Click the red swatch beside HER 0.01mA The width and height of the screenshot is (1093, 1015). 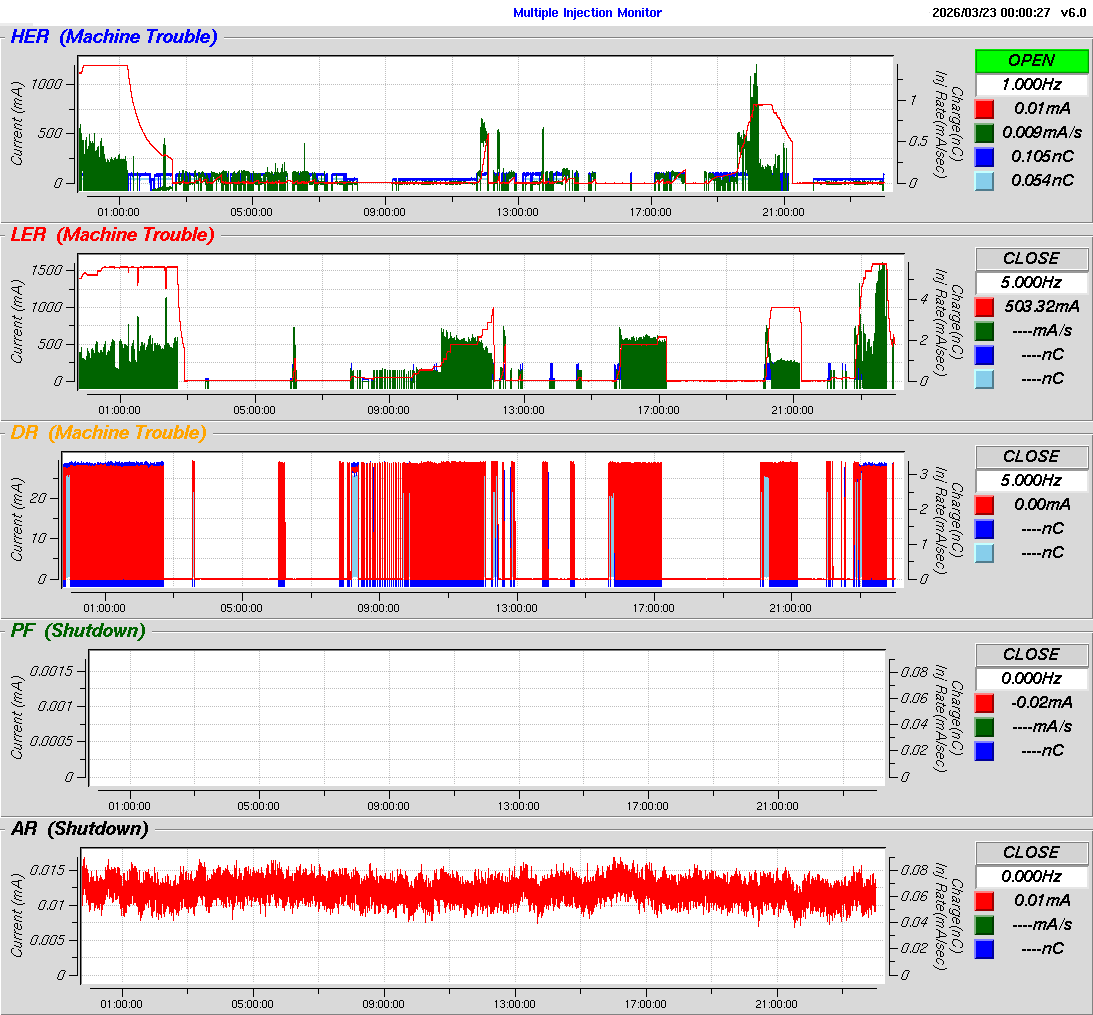[985, 109]
